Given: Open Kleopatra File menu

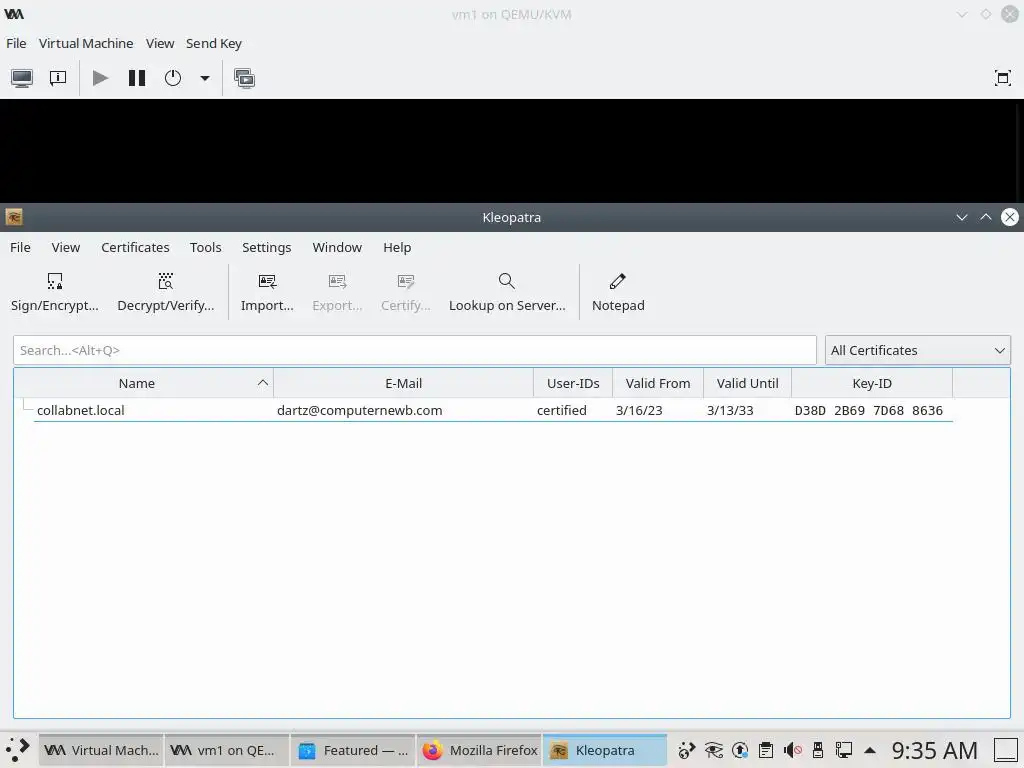Looking at the screenshot, I should click(20, 248).
